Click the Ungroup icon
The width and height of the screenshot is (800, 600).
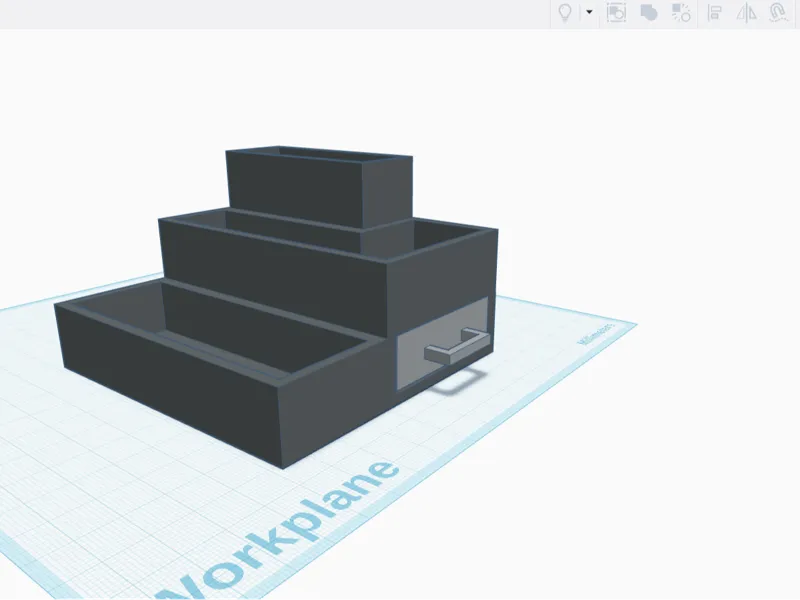681,13
